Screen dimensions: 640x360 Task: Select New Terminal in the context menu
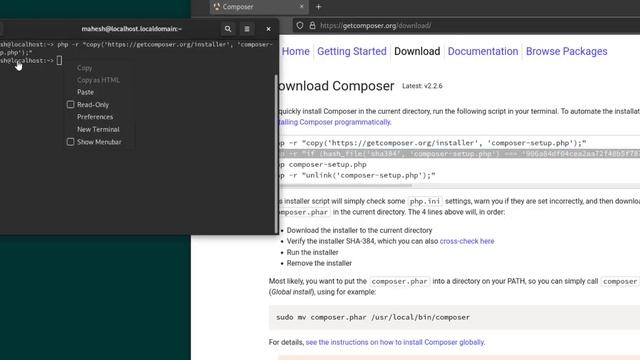pyautogui.click(x=98, y=129)
